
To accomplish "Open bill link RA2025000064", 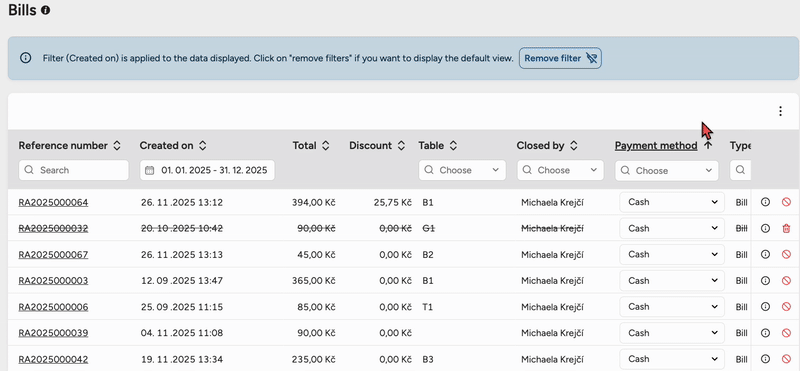I will coord(53,203).
